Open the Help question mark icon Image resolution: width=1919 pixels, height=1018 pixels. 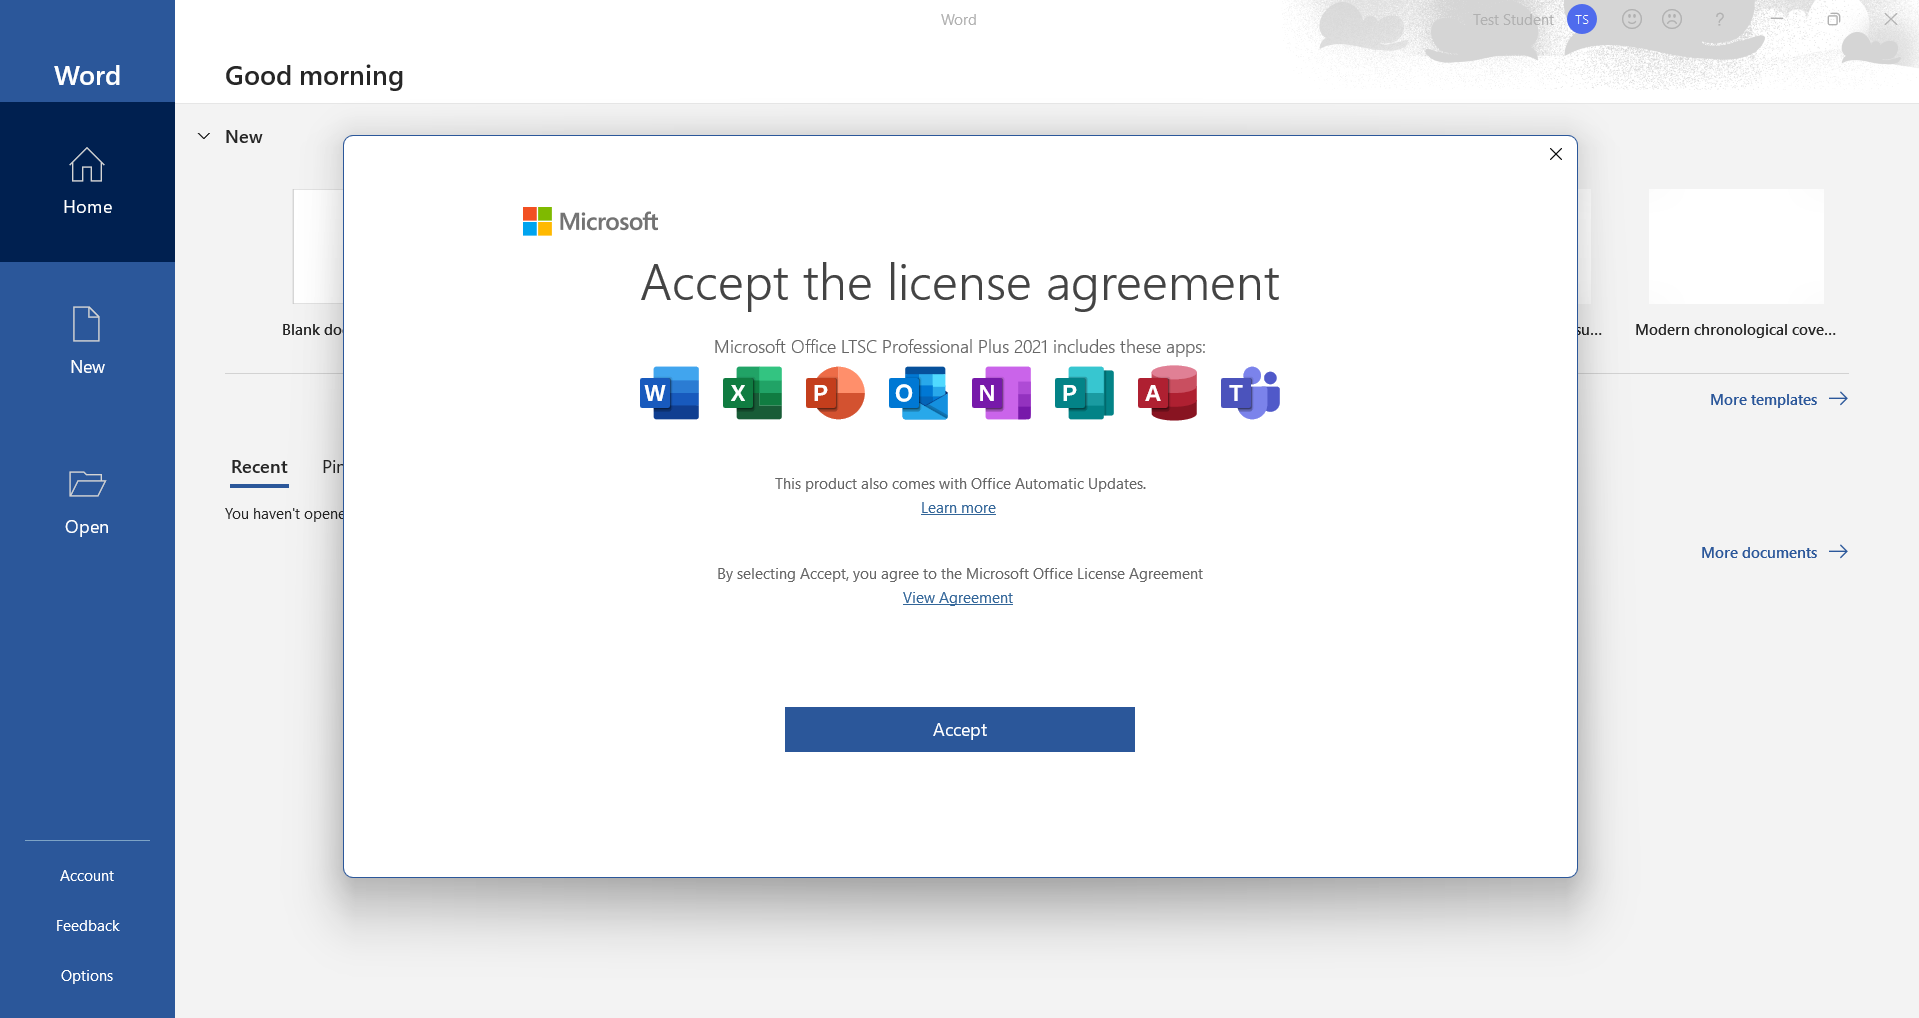point(1719,19)
